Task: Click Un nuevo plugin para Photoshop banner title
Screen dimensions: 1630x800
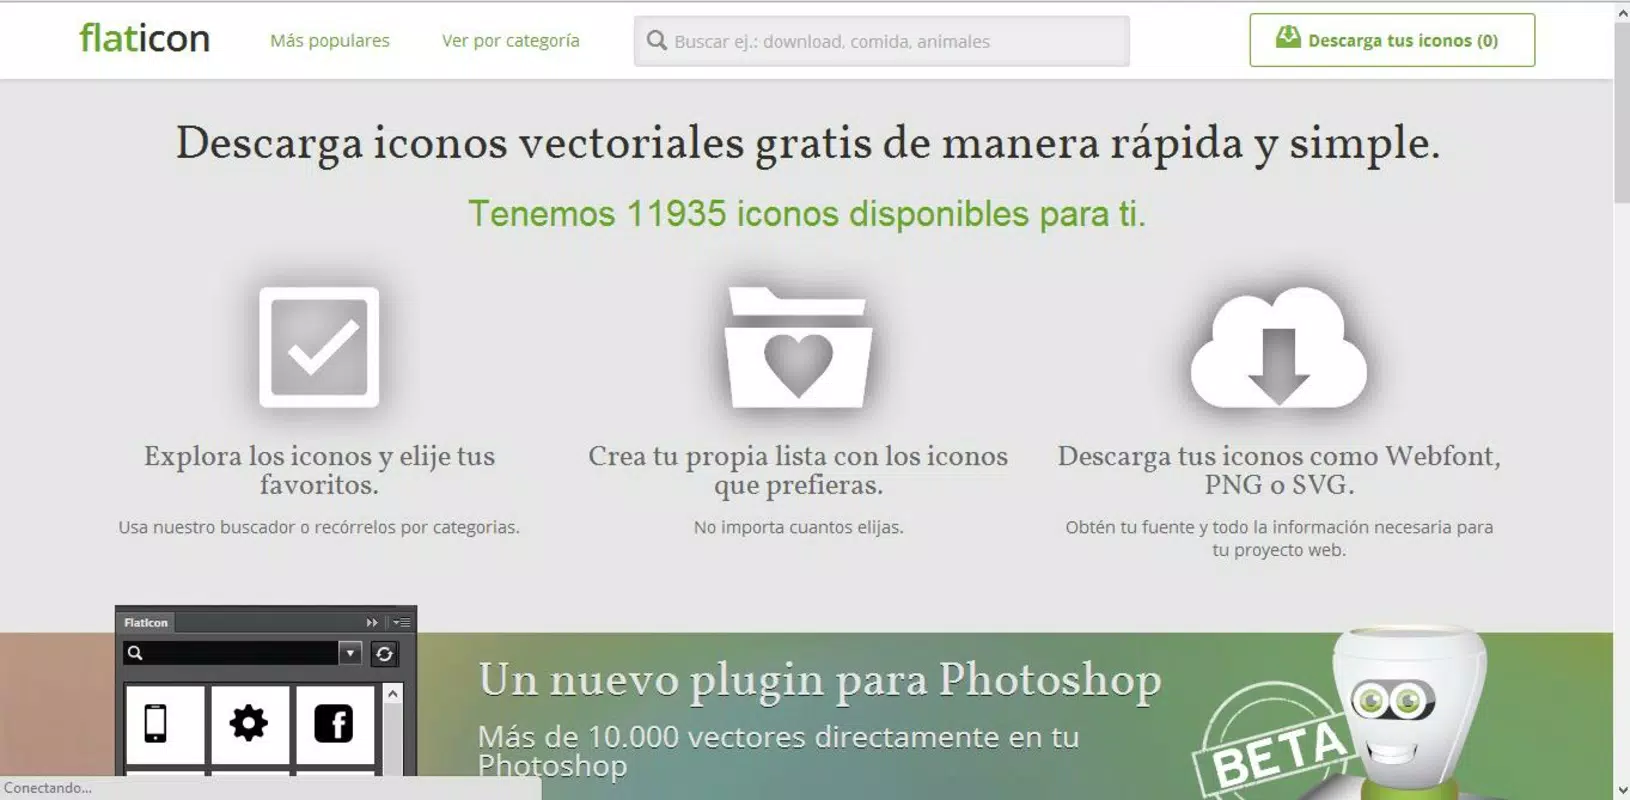Action: coord(820,680)
